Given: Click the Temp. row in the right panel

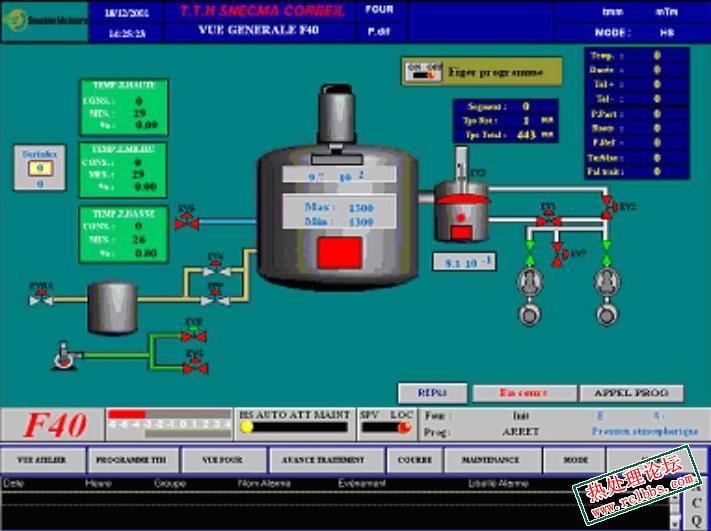Looking at the screenshot, I should click(637, 55).
